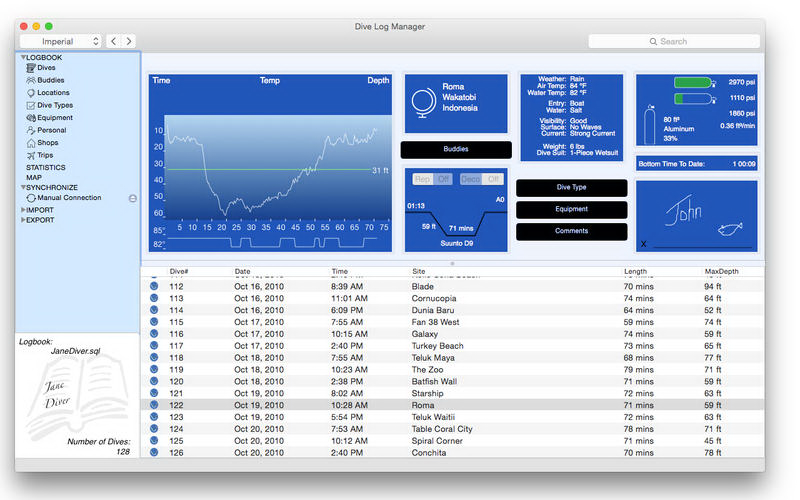This screenshot has height=500, width=800.
Task: Click the John signature area
Action: [x=684, y=210]
